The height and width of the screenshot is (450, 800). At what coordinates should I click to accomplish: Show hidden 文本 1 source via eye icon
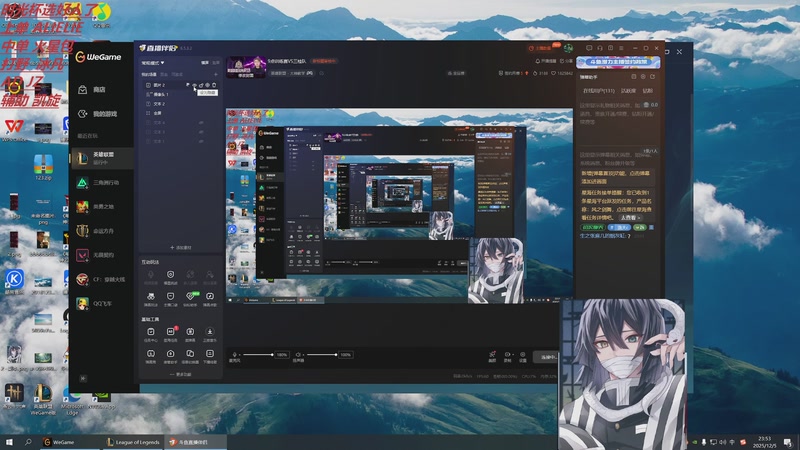201,141
